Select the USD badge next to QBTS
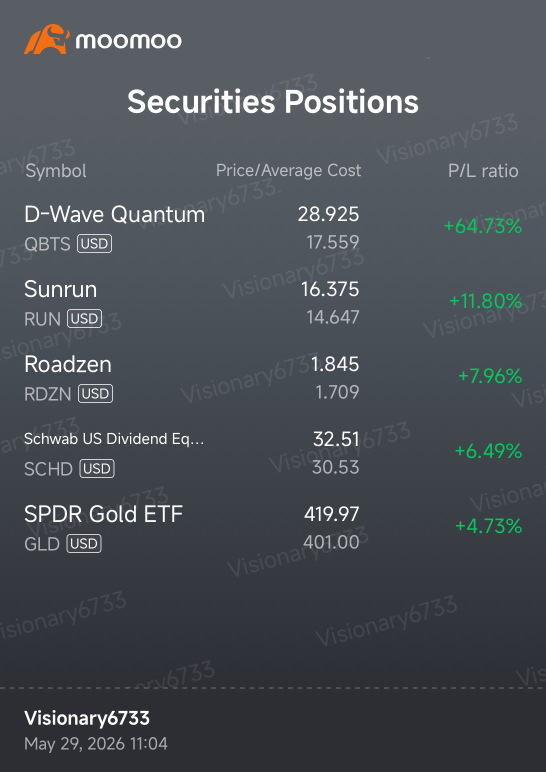546x772 pixels. (95, 244)
